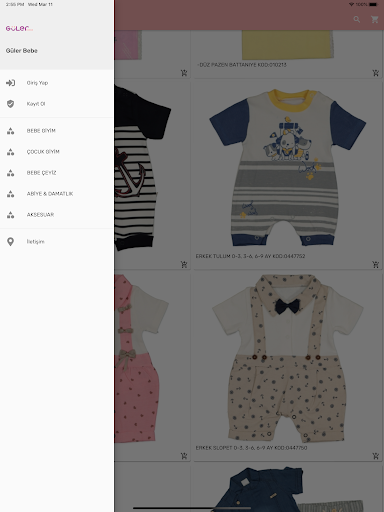Screen dimensions: 384x512
Task: Add ERKEK TULUM product to cart icon
Action: pyautogui.click(x=375, y=264)
